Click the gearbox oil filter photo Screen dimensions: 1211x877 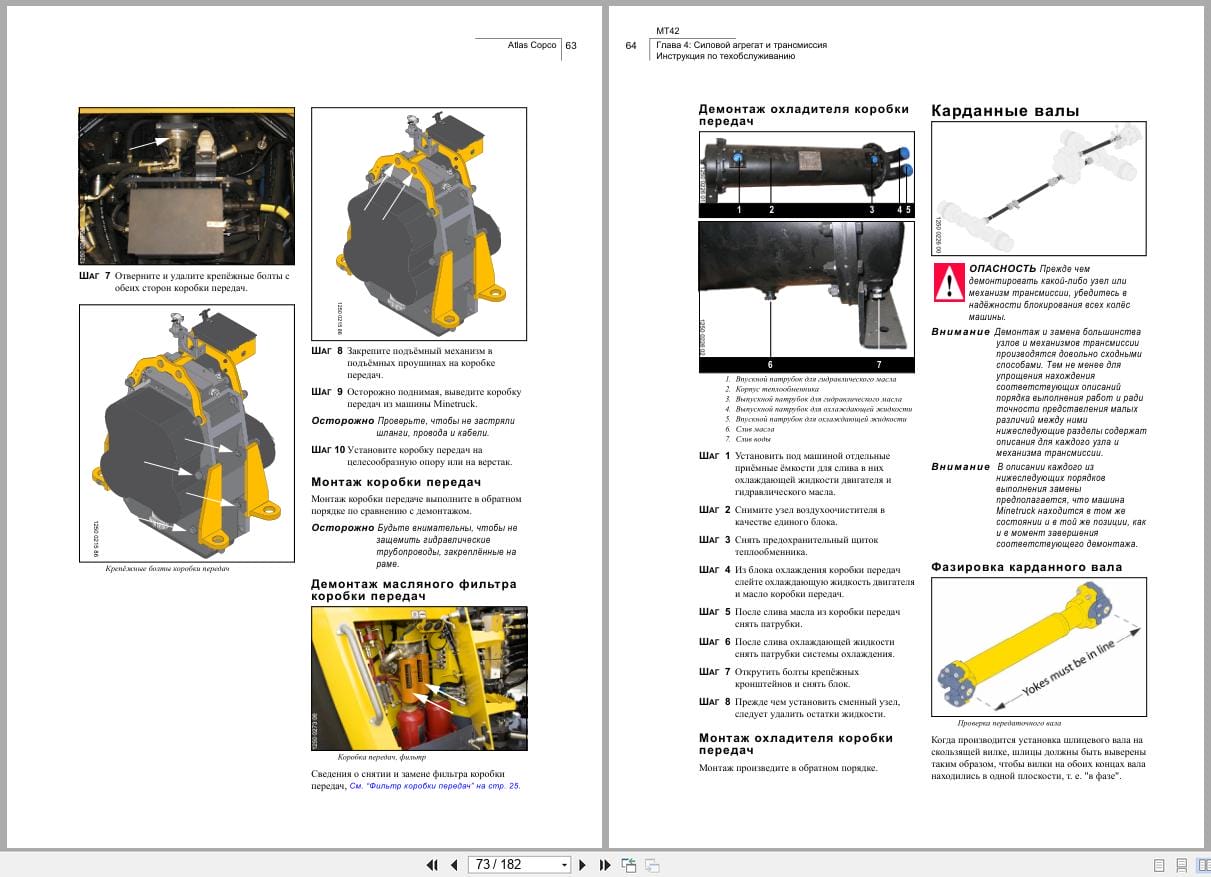(419, 678)
